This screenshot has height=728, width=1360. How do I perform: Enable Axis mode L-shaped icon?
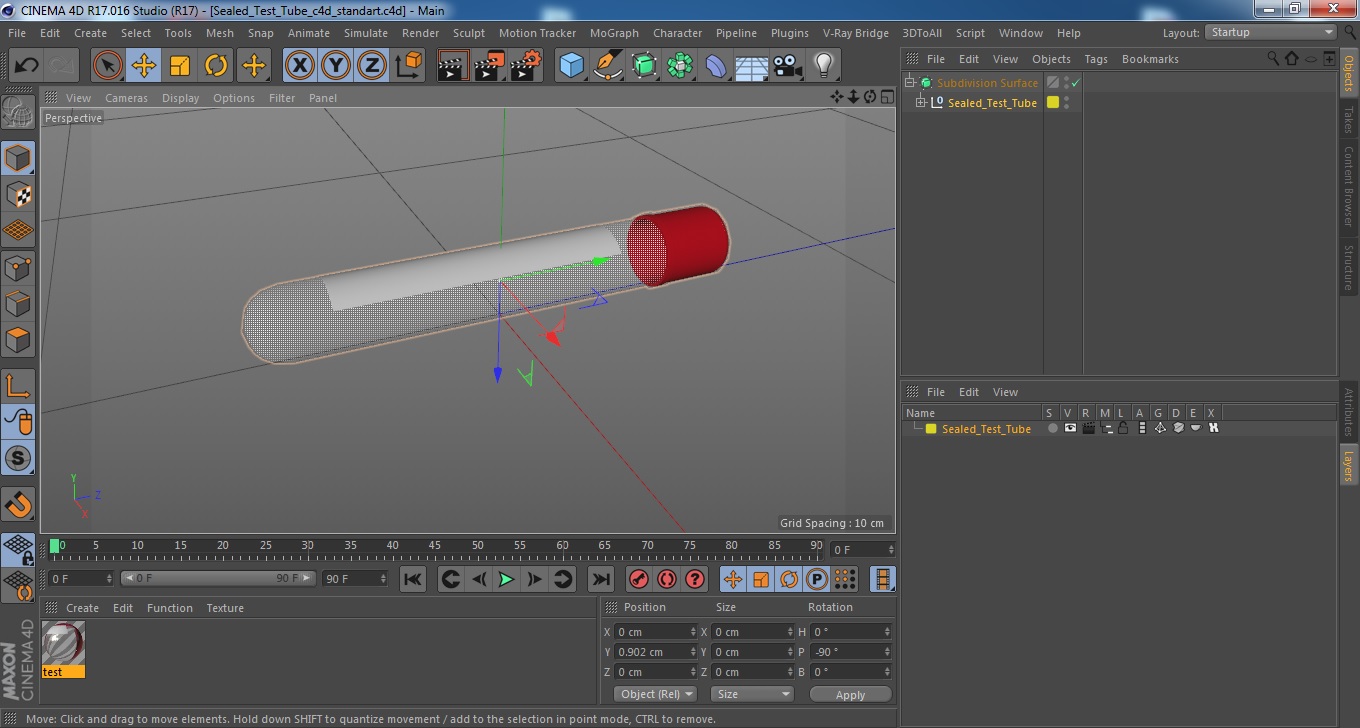coord(18,386)
